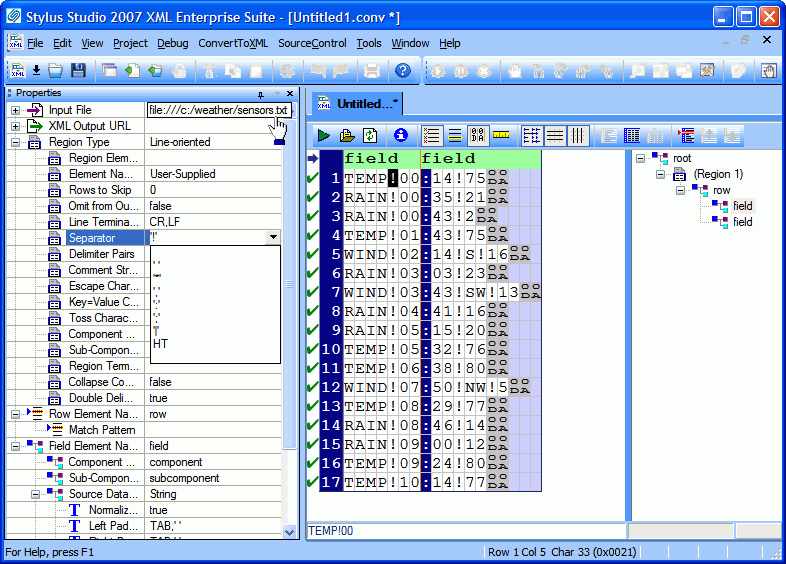
Task: Open the Help question mark icon
Action: [403, 71]
